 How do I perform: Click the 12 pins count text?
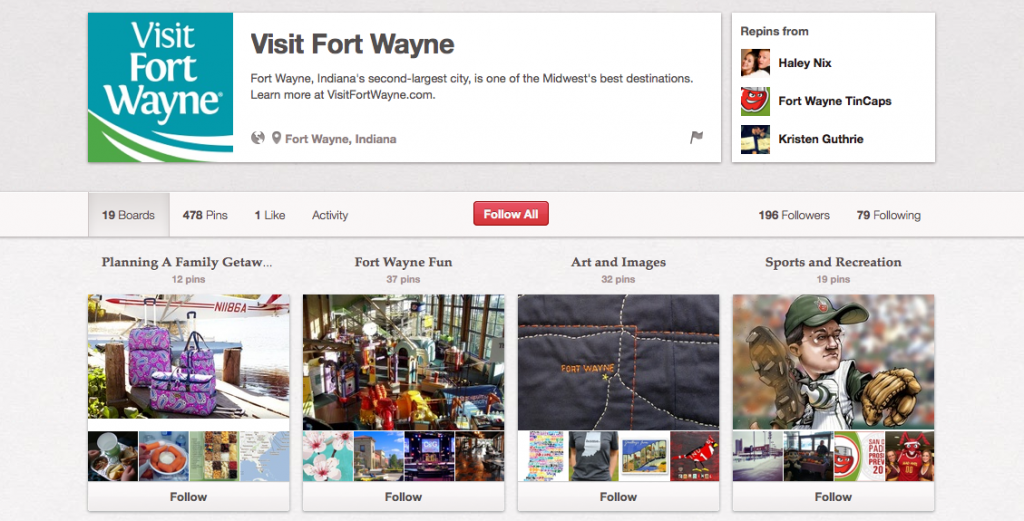pos(188,279)
